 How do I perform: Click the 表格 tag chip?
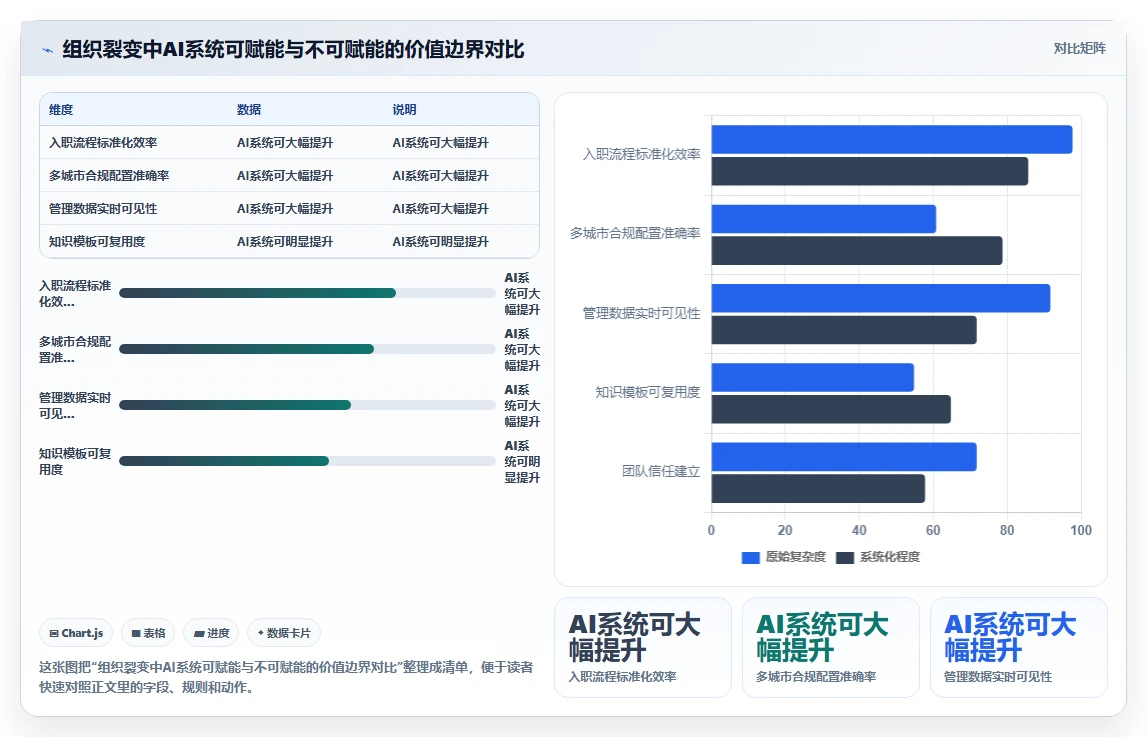[x=148, y=633]
